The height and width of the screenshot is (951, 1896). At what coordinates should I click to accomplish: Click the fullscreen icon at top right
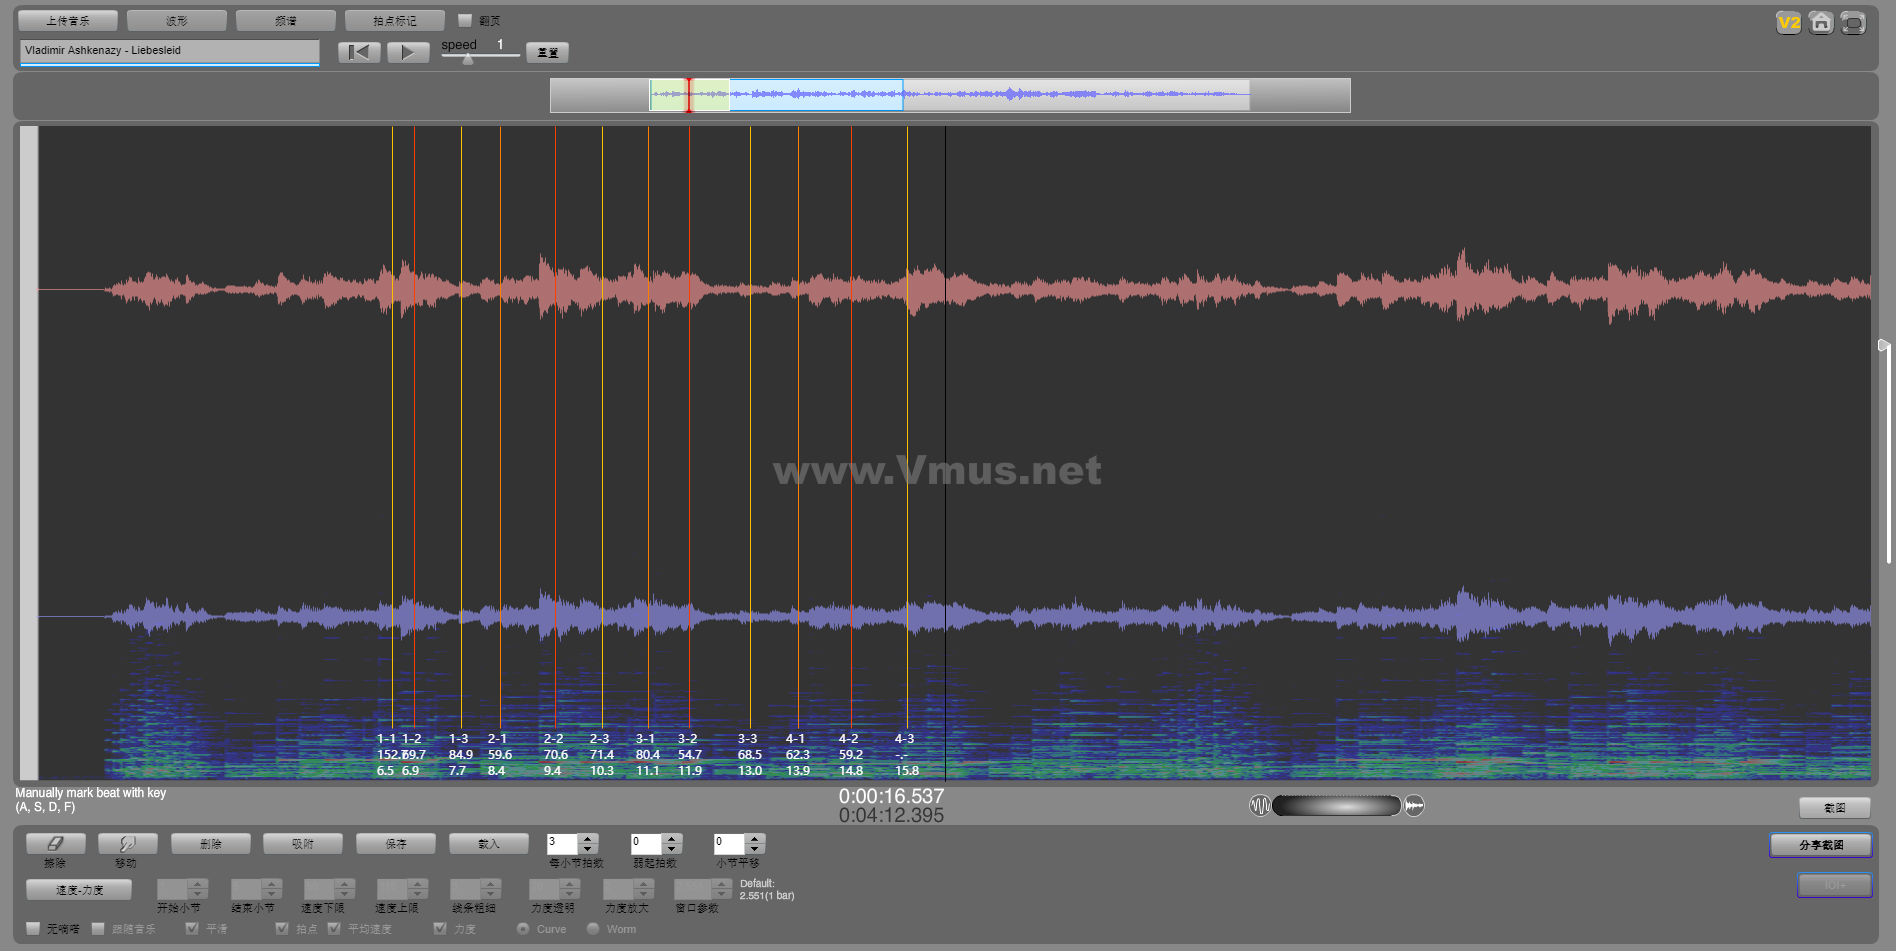point(1853,23)
